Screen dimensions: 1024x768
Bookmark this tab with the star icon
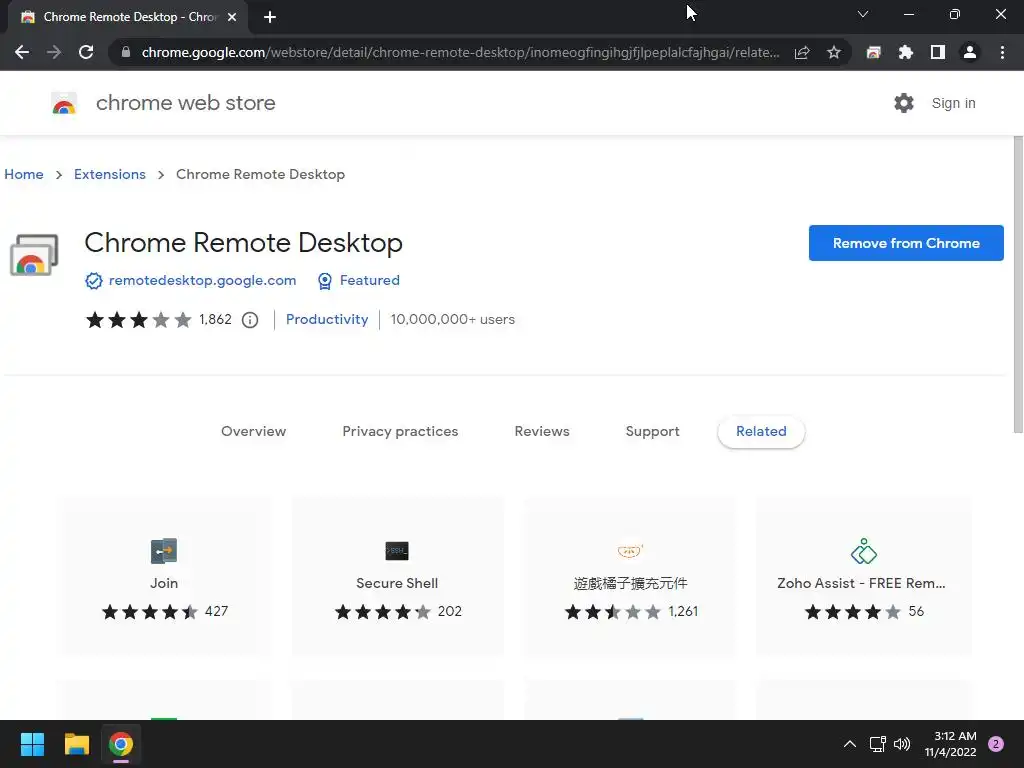834,52
